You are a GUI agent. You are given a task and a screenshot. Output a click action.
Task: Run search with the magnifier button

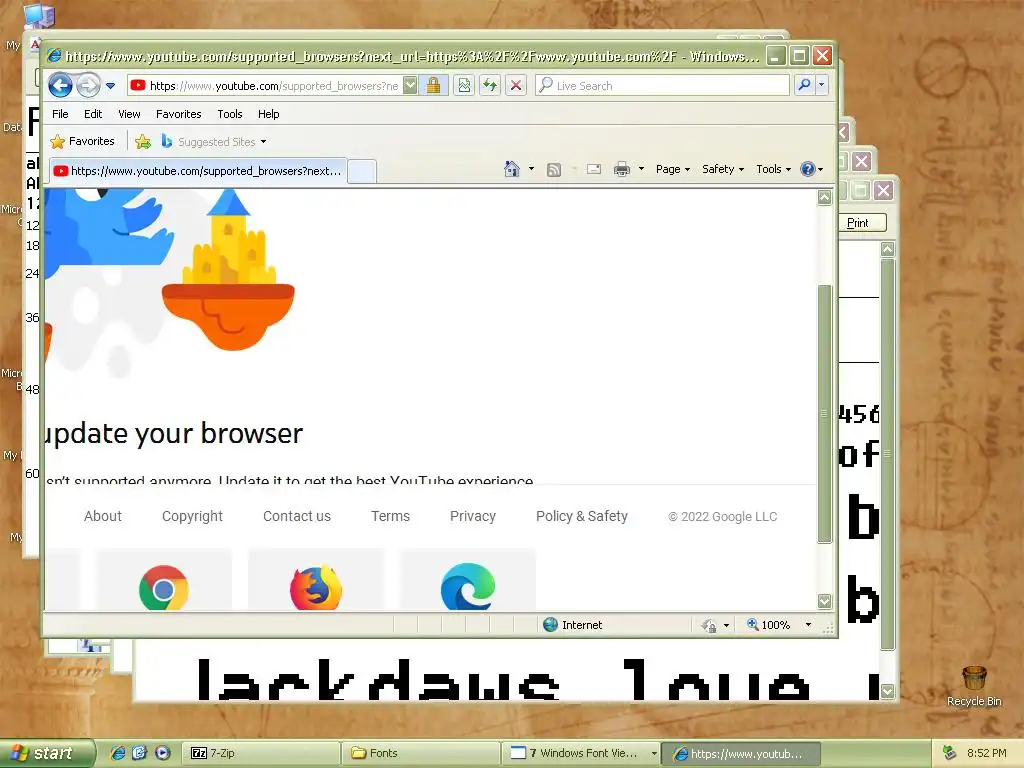pyautogui.click(x=805, y=86)
